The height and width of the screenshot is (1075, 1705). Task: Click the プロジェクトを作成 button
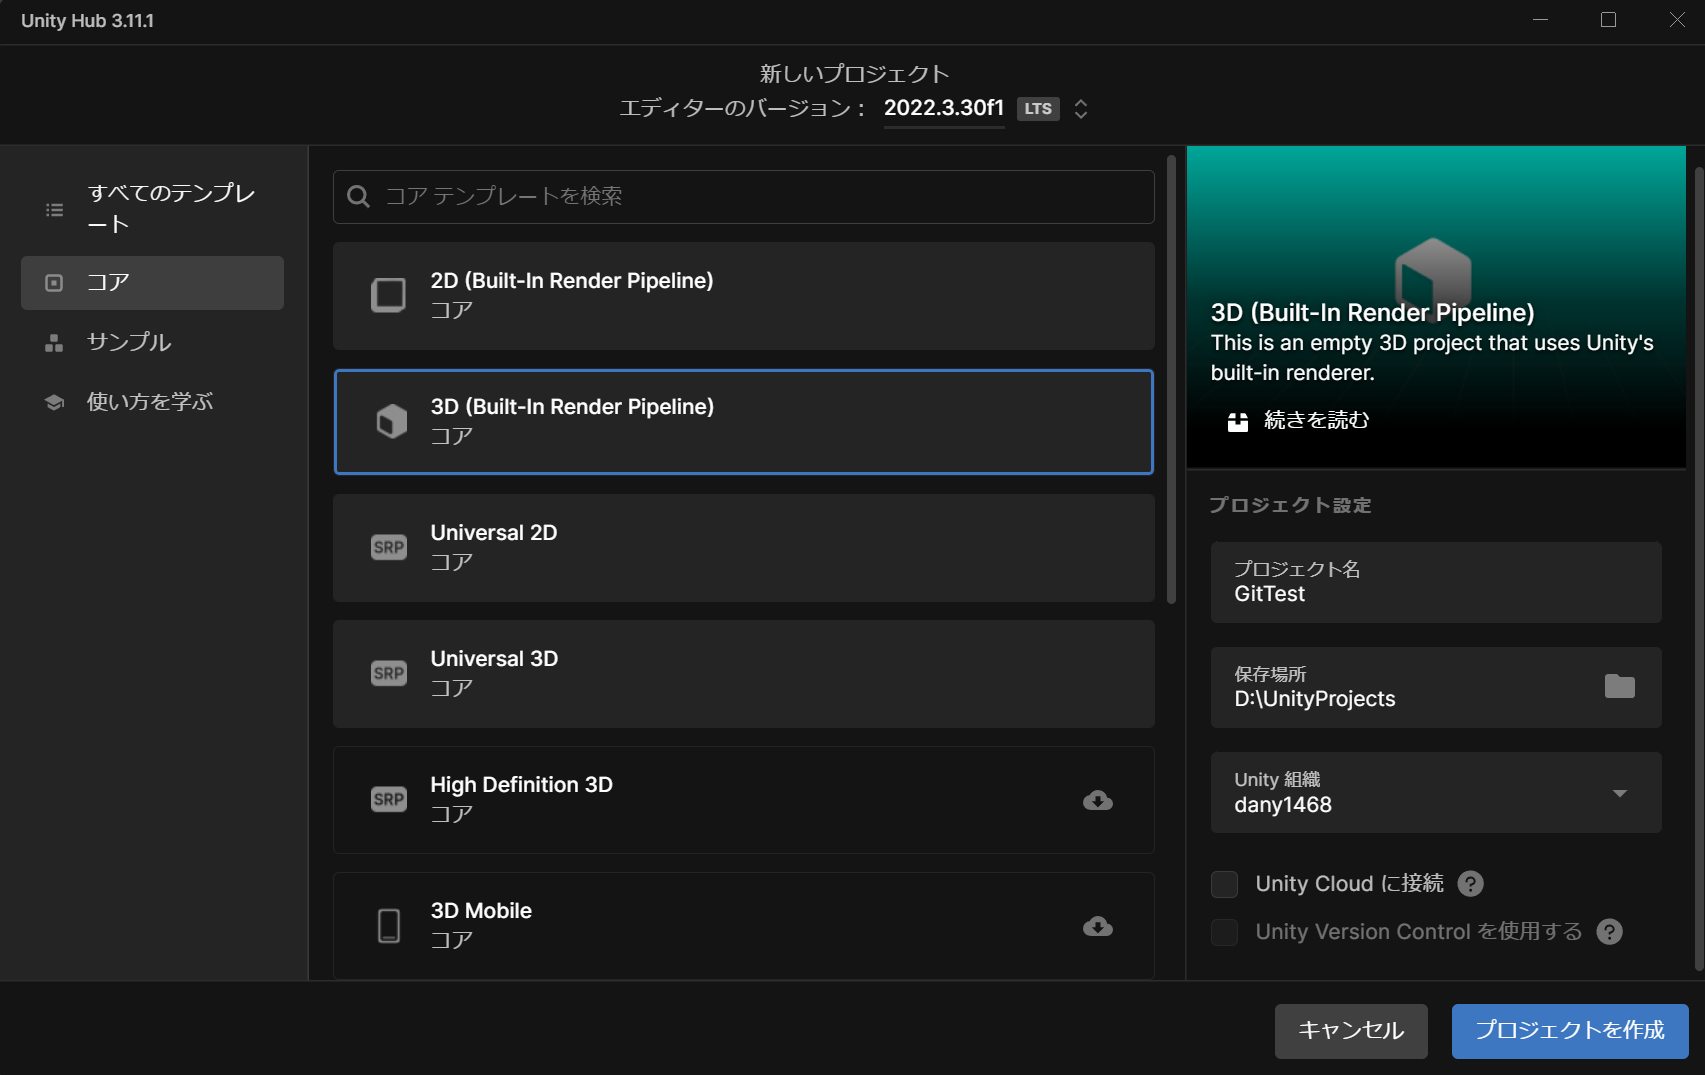click(1570, 1031)
